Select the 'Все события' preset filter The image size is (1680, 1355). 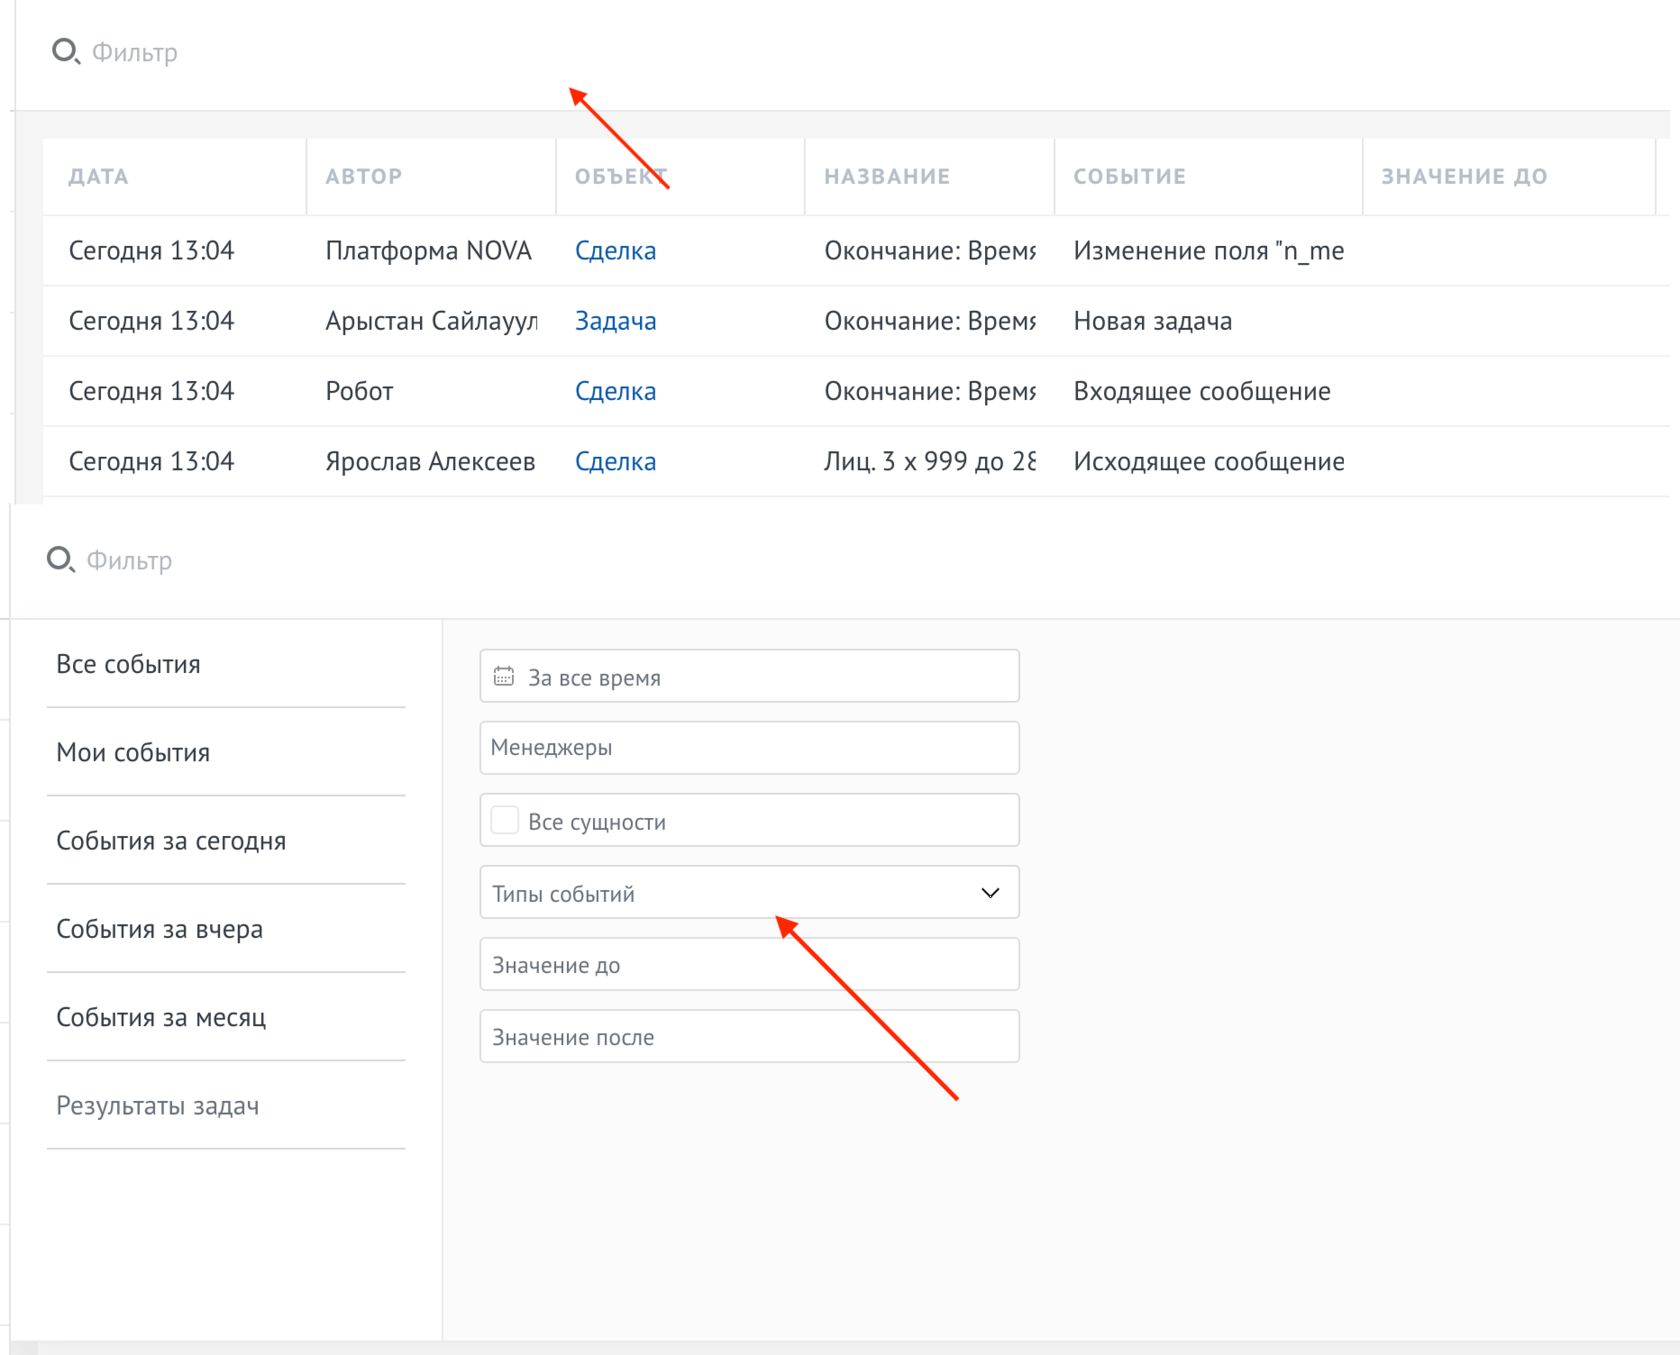coord(128,664)
